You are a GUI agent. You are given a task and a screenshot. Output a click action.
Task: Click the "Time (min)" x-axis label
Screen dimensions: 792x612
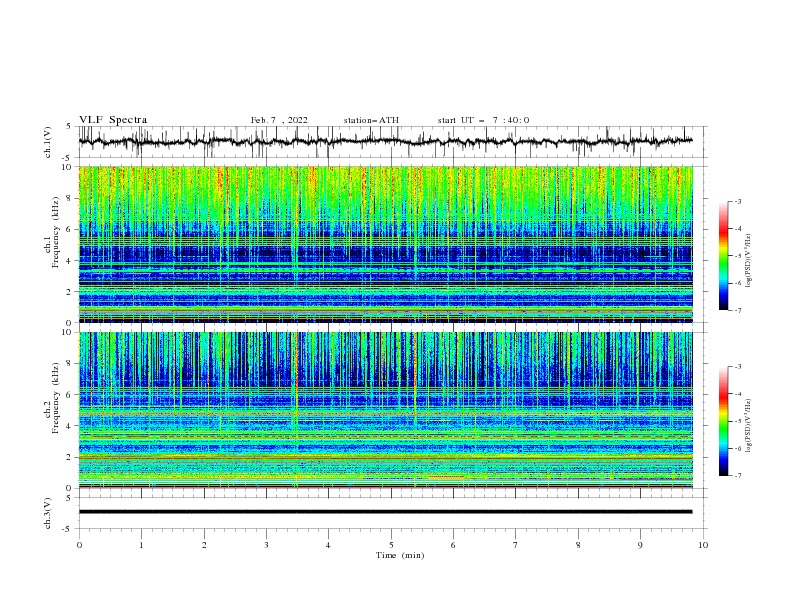tap(400, 555)
